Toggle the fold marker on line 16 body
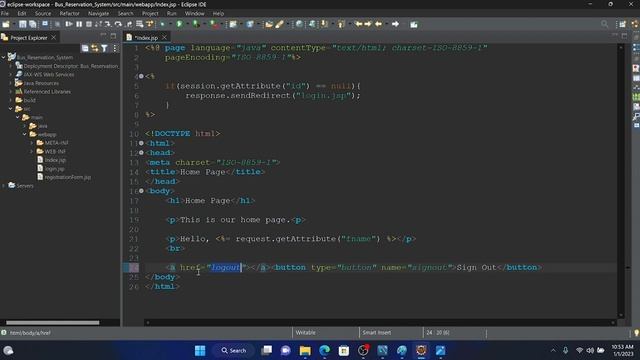640x360 pixels. (x=141, y=191)
